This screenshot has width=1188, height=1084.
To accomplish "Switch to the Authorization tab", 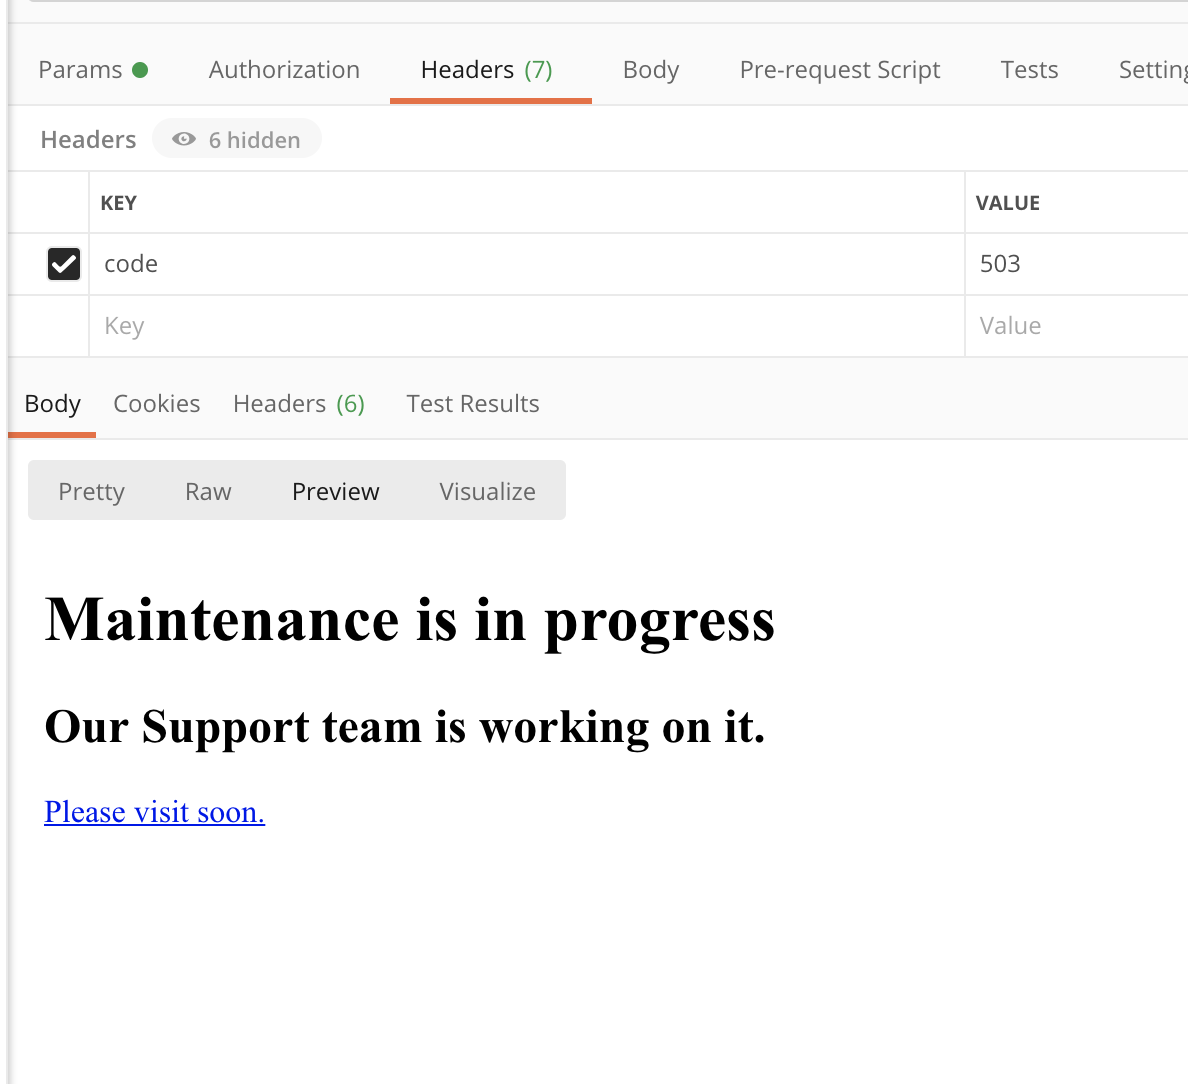I will pos(284,69).
